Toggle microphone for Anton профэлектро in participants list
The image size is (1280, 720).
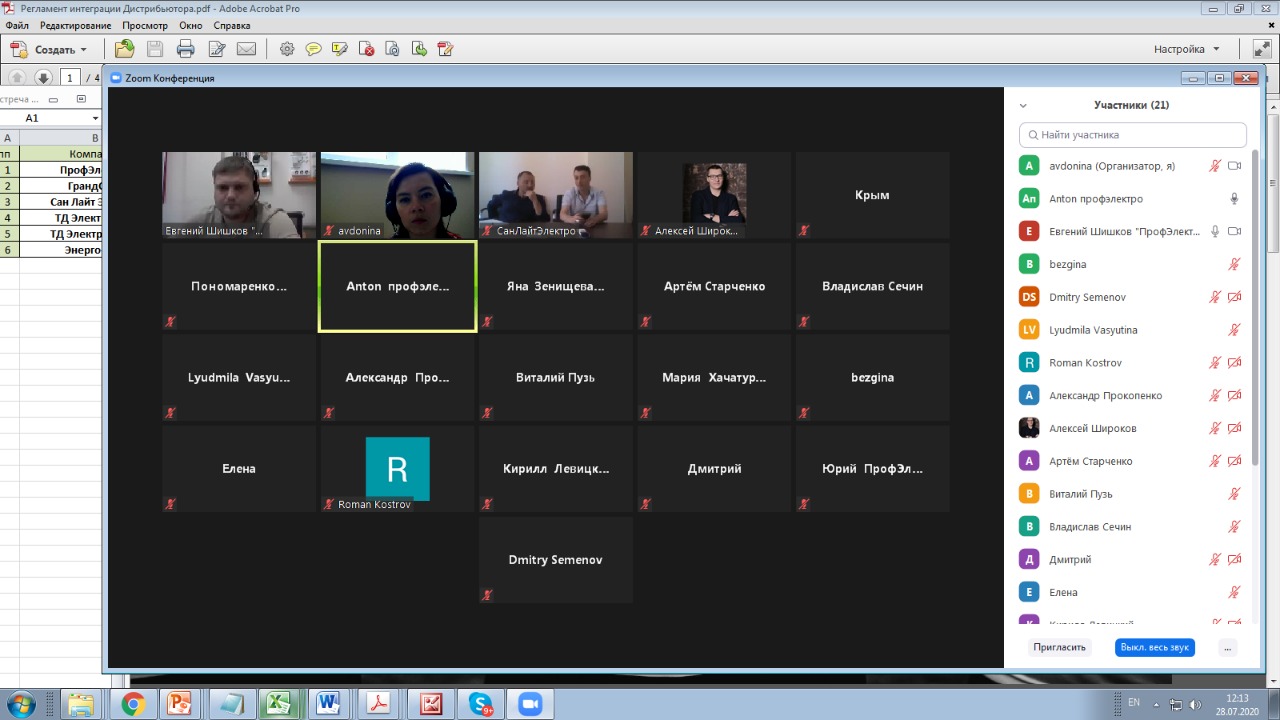click(x=1234, y=199)
